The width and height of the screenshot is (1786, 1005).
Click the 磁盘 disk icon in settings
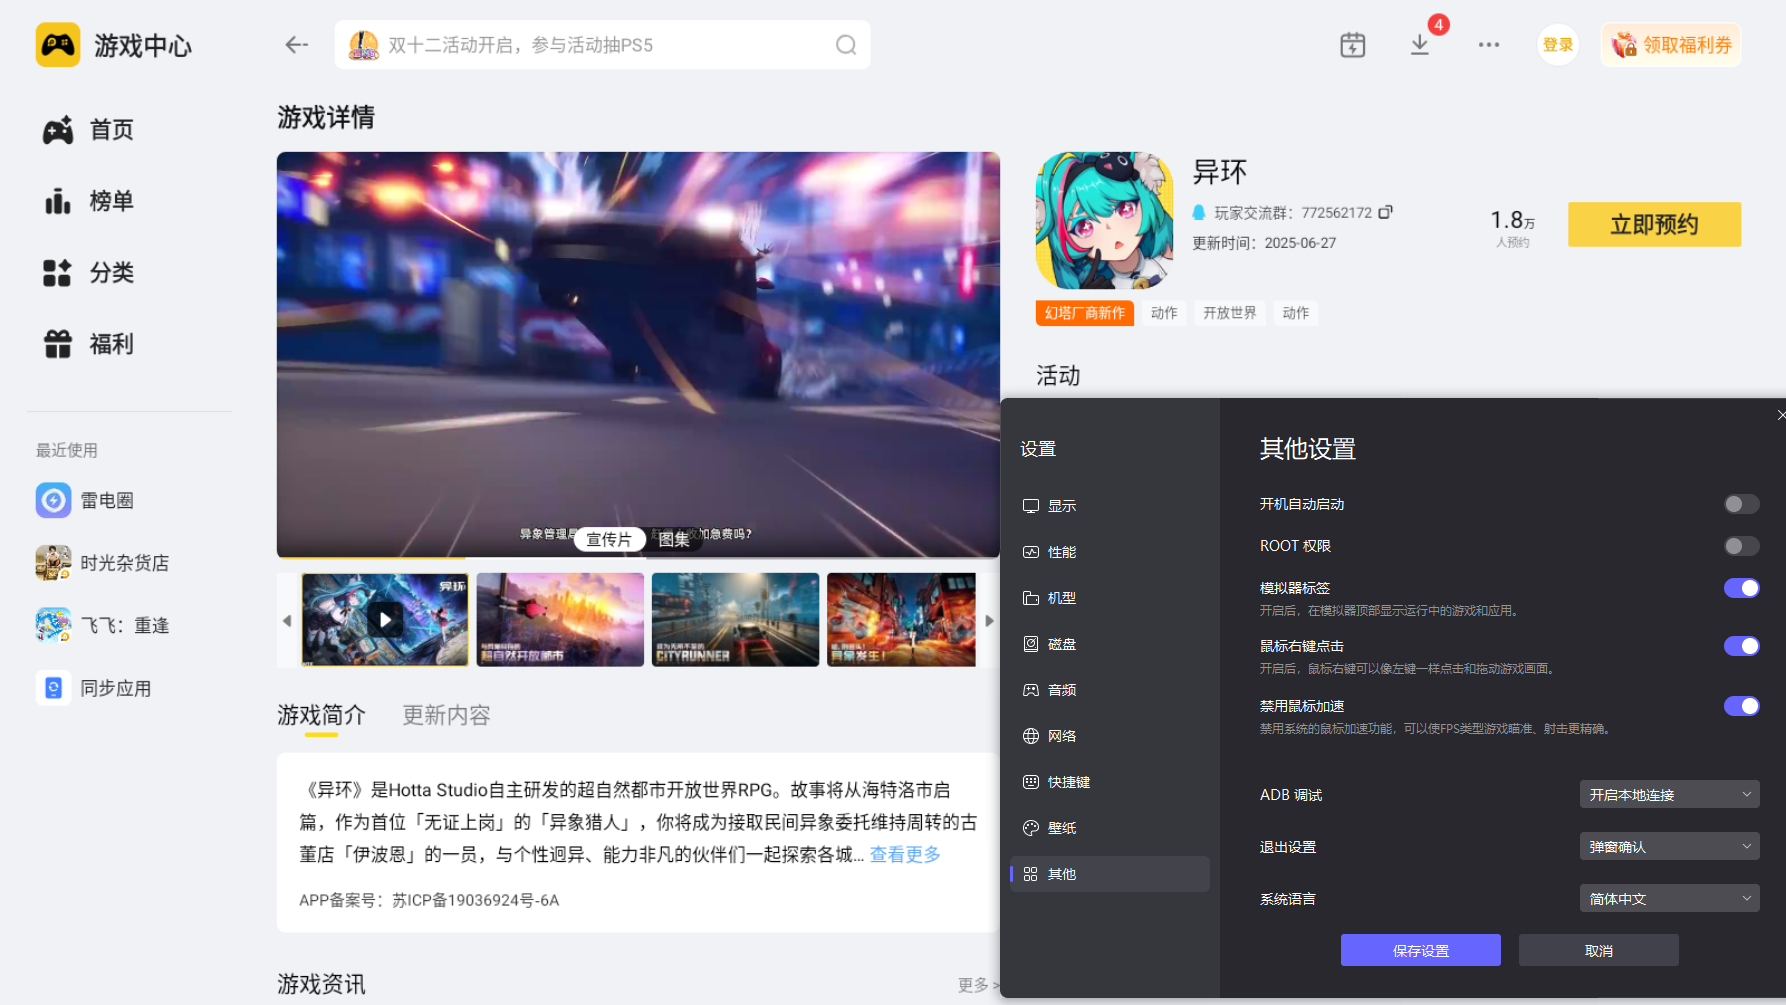coord(1031,644)
